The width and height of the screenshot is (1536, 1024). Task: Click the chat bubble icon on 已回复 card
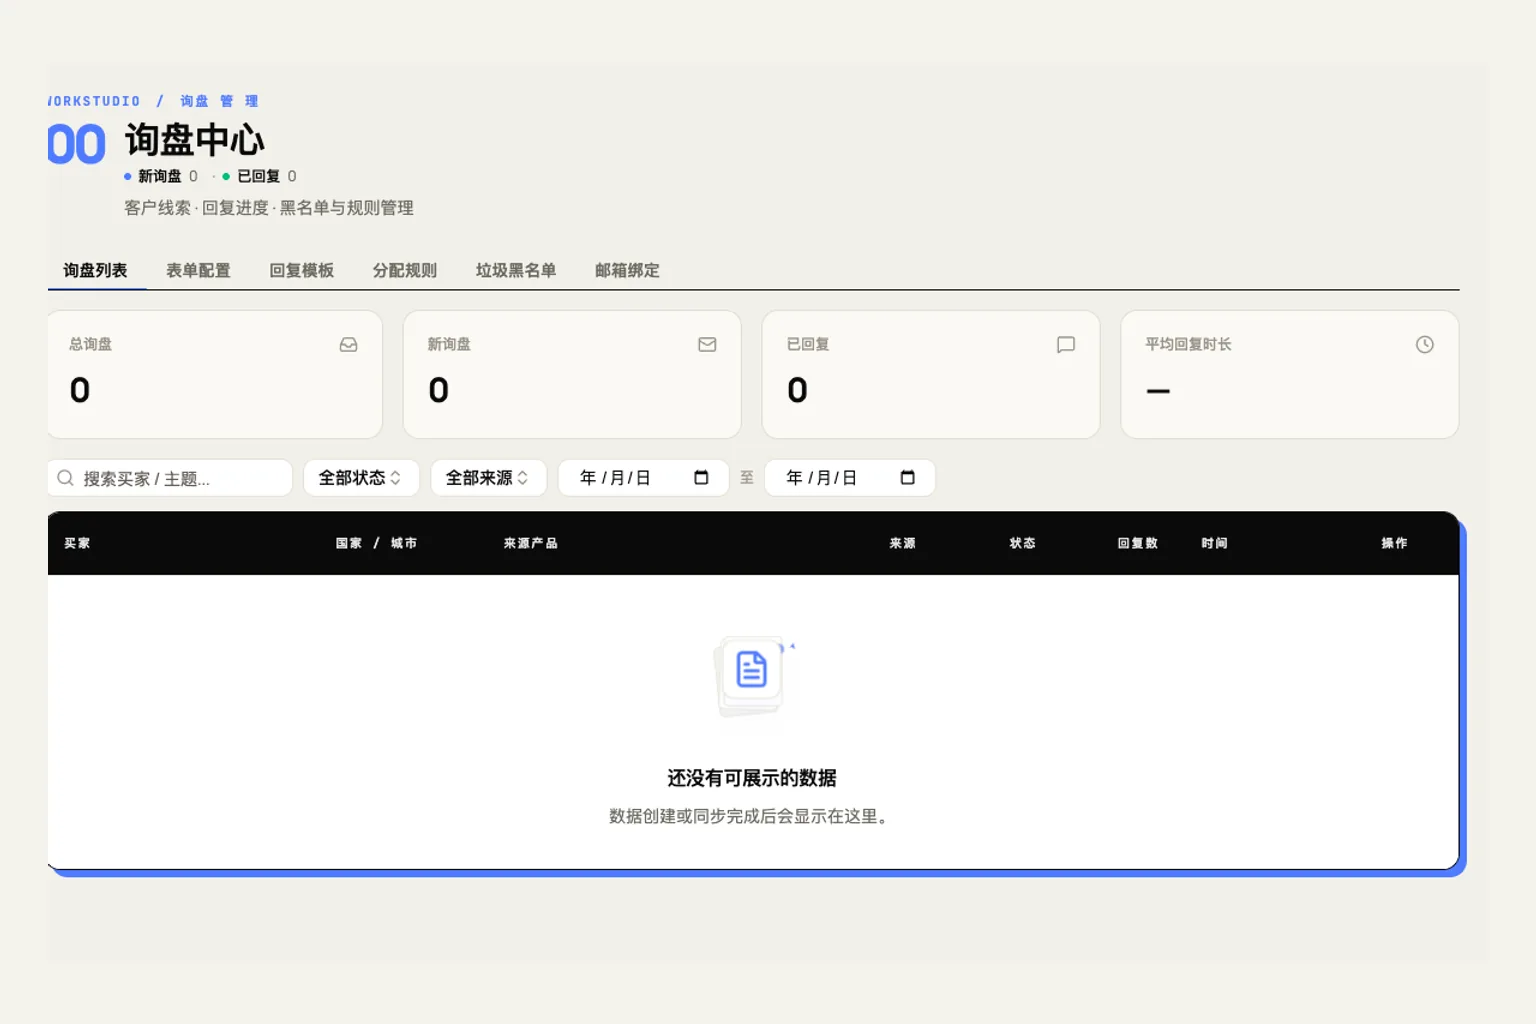click(1066, 345)
